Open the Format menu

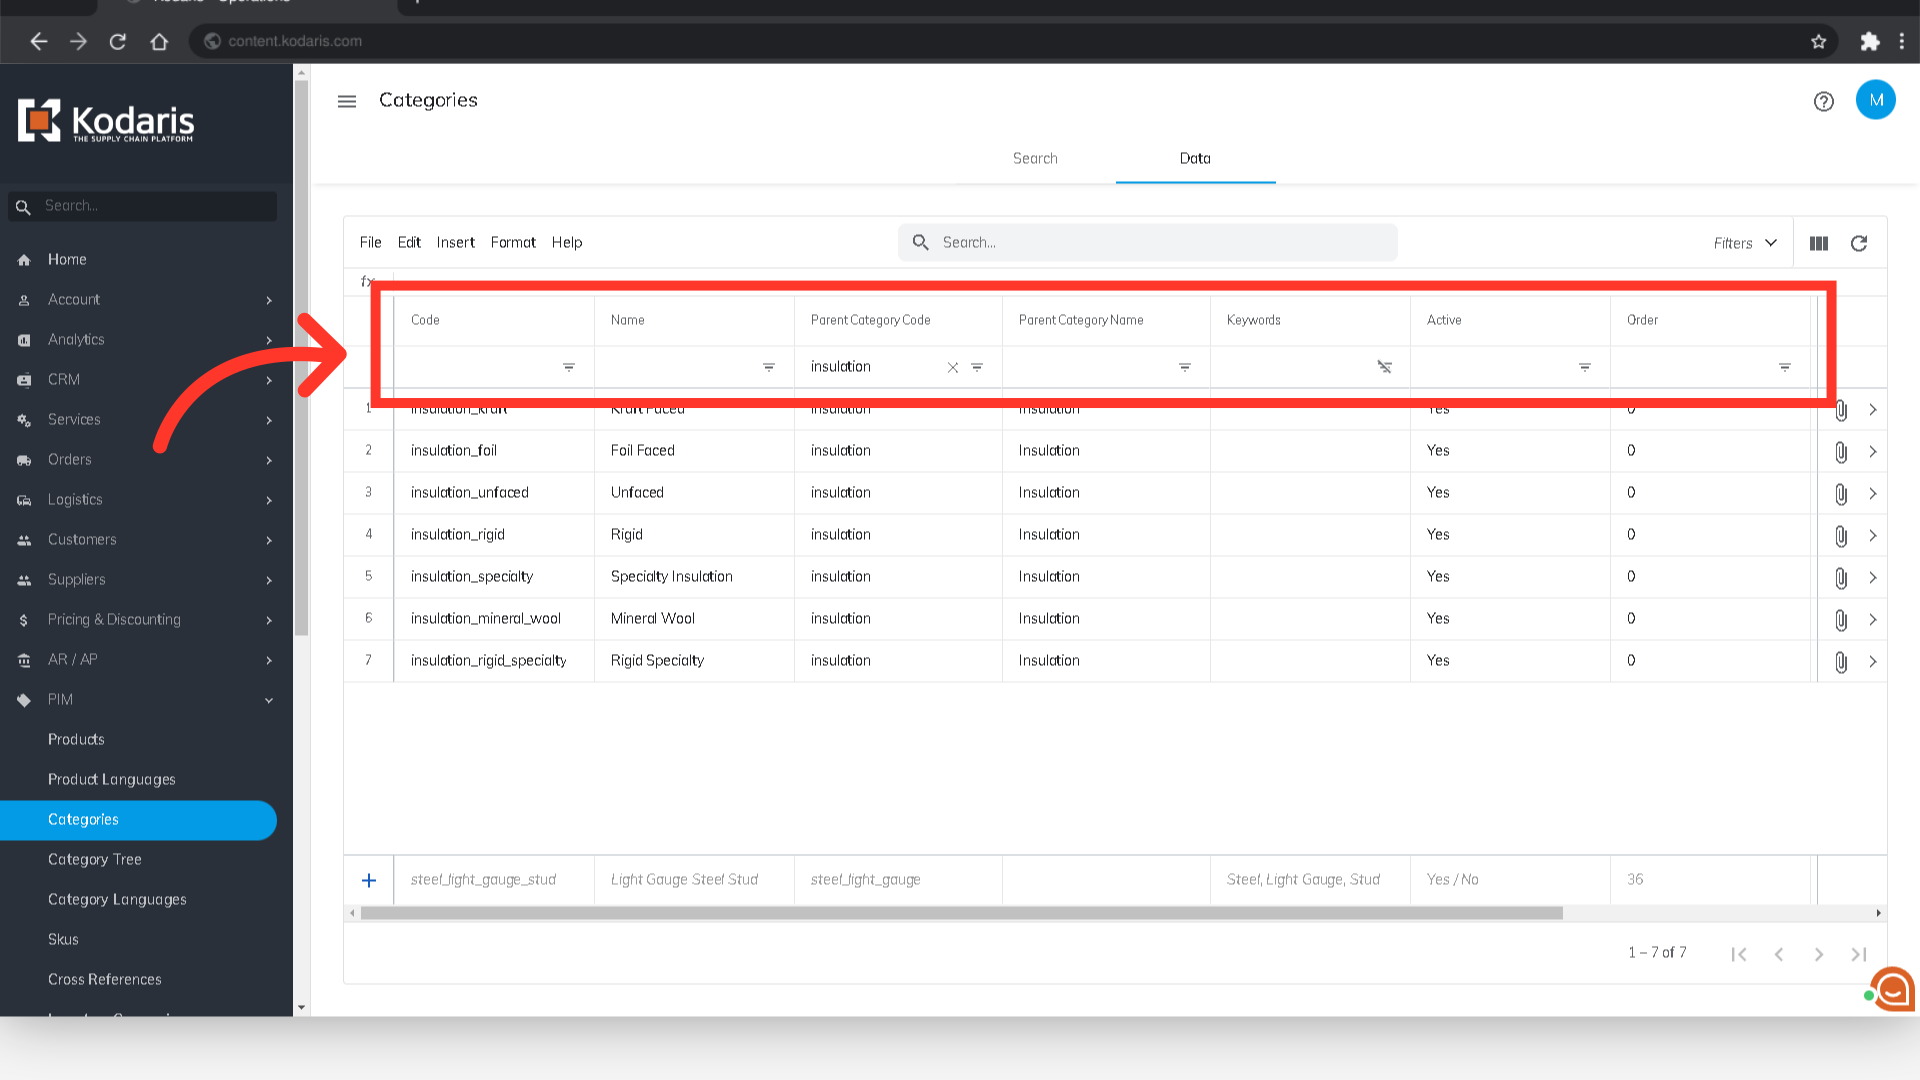click(512, 242)
